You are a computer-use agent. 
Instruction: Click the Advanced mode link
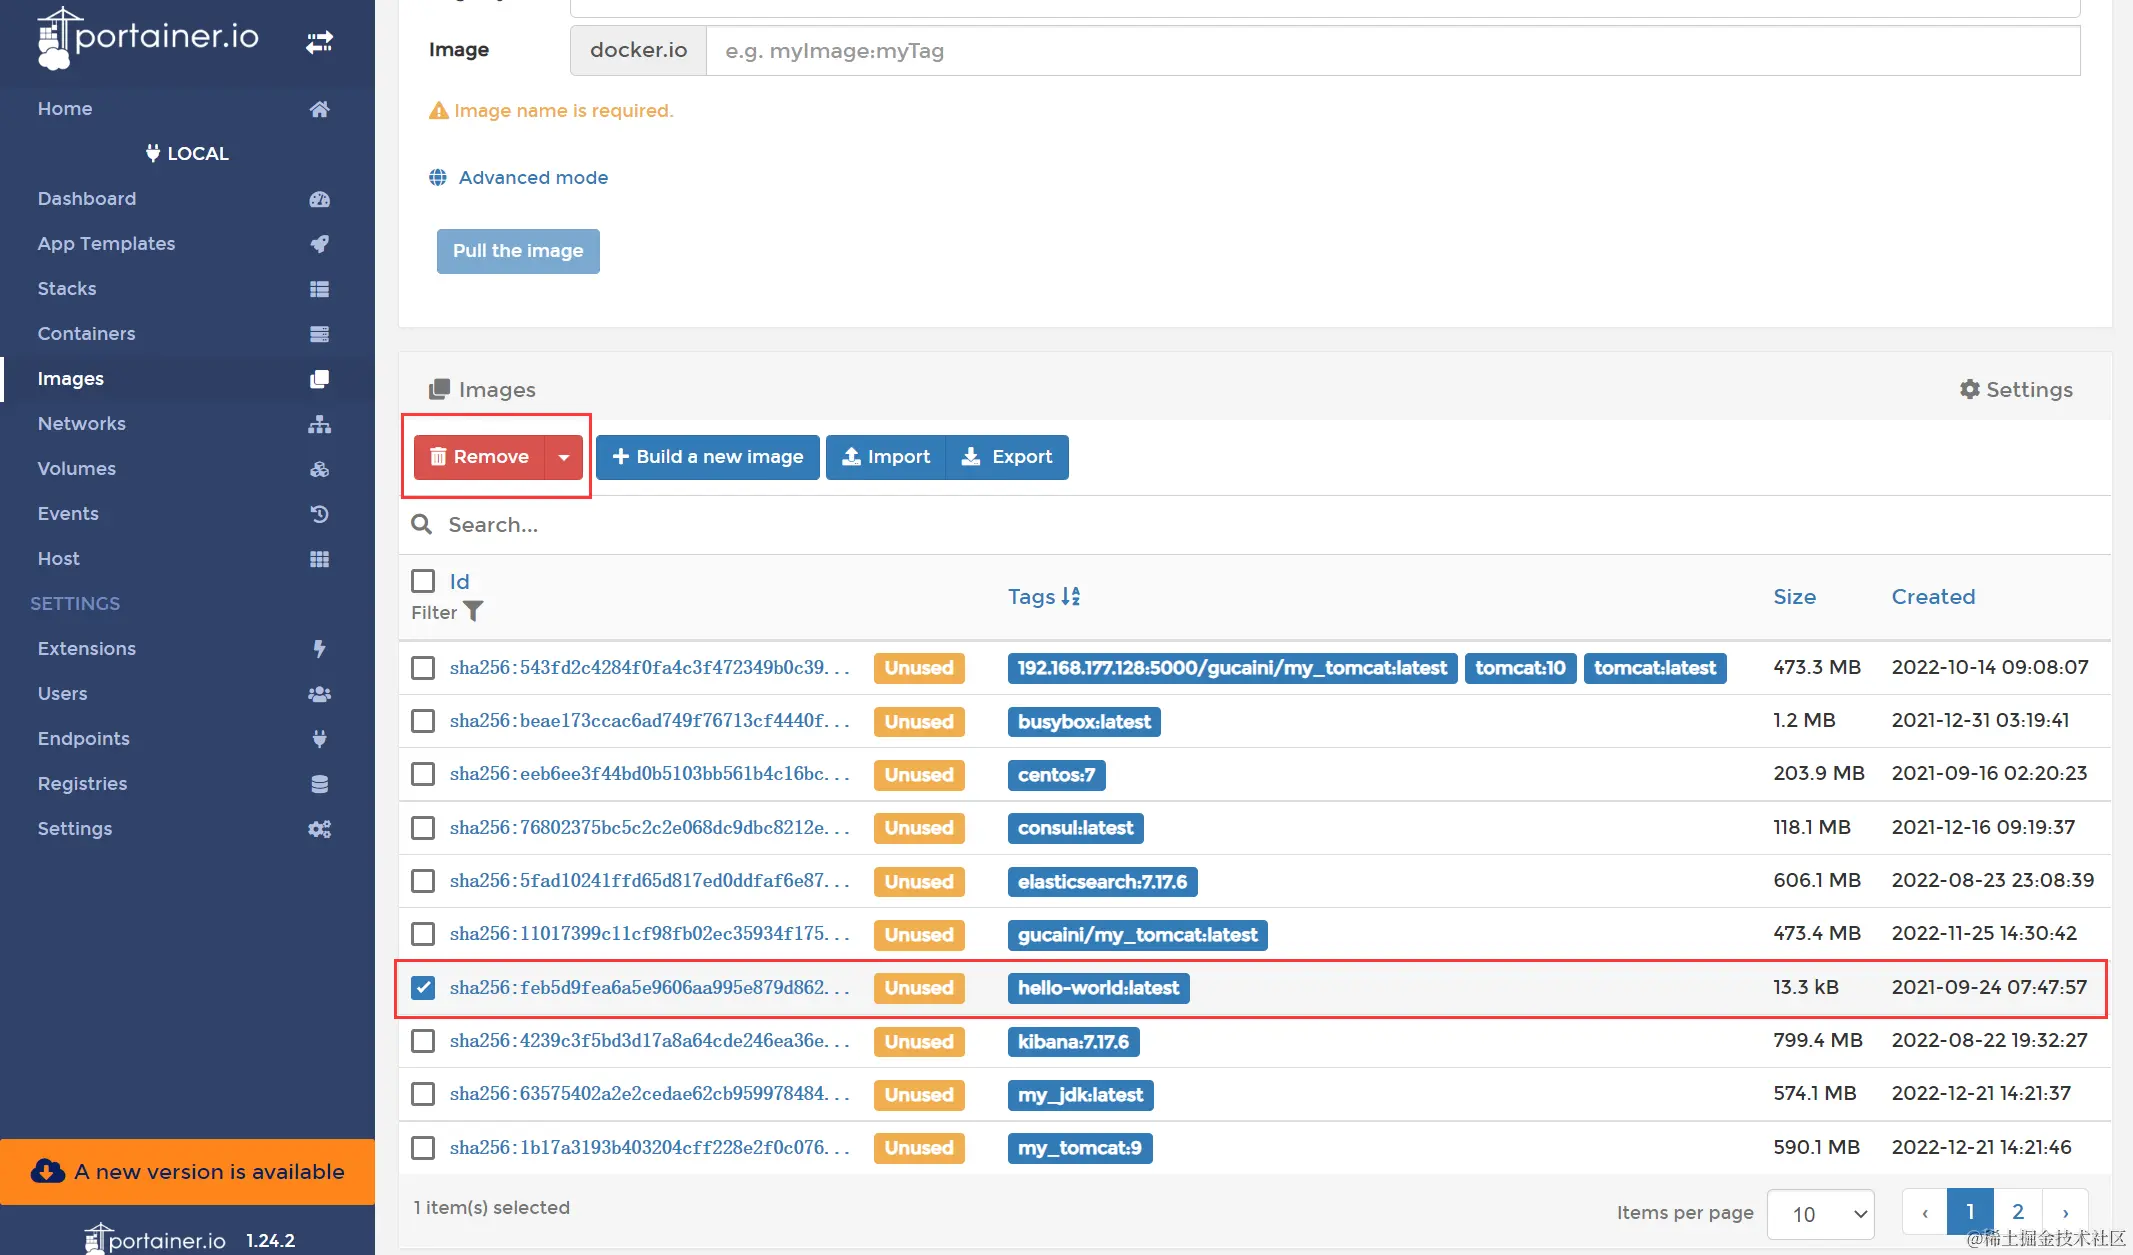click(x=533, y=178)
